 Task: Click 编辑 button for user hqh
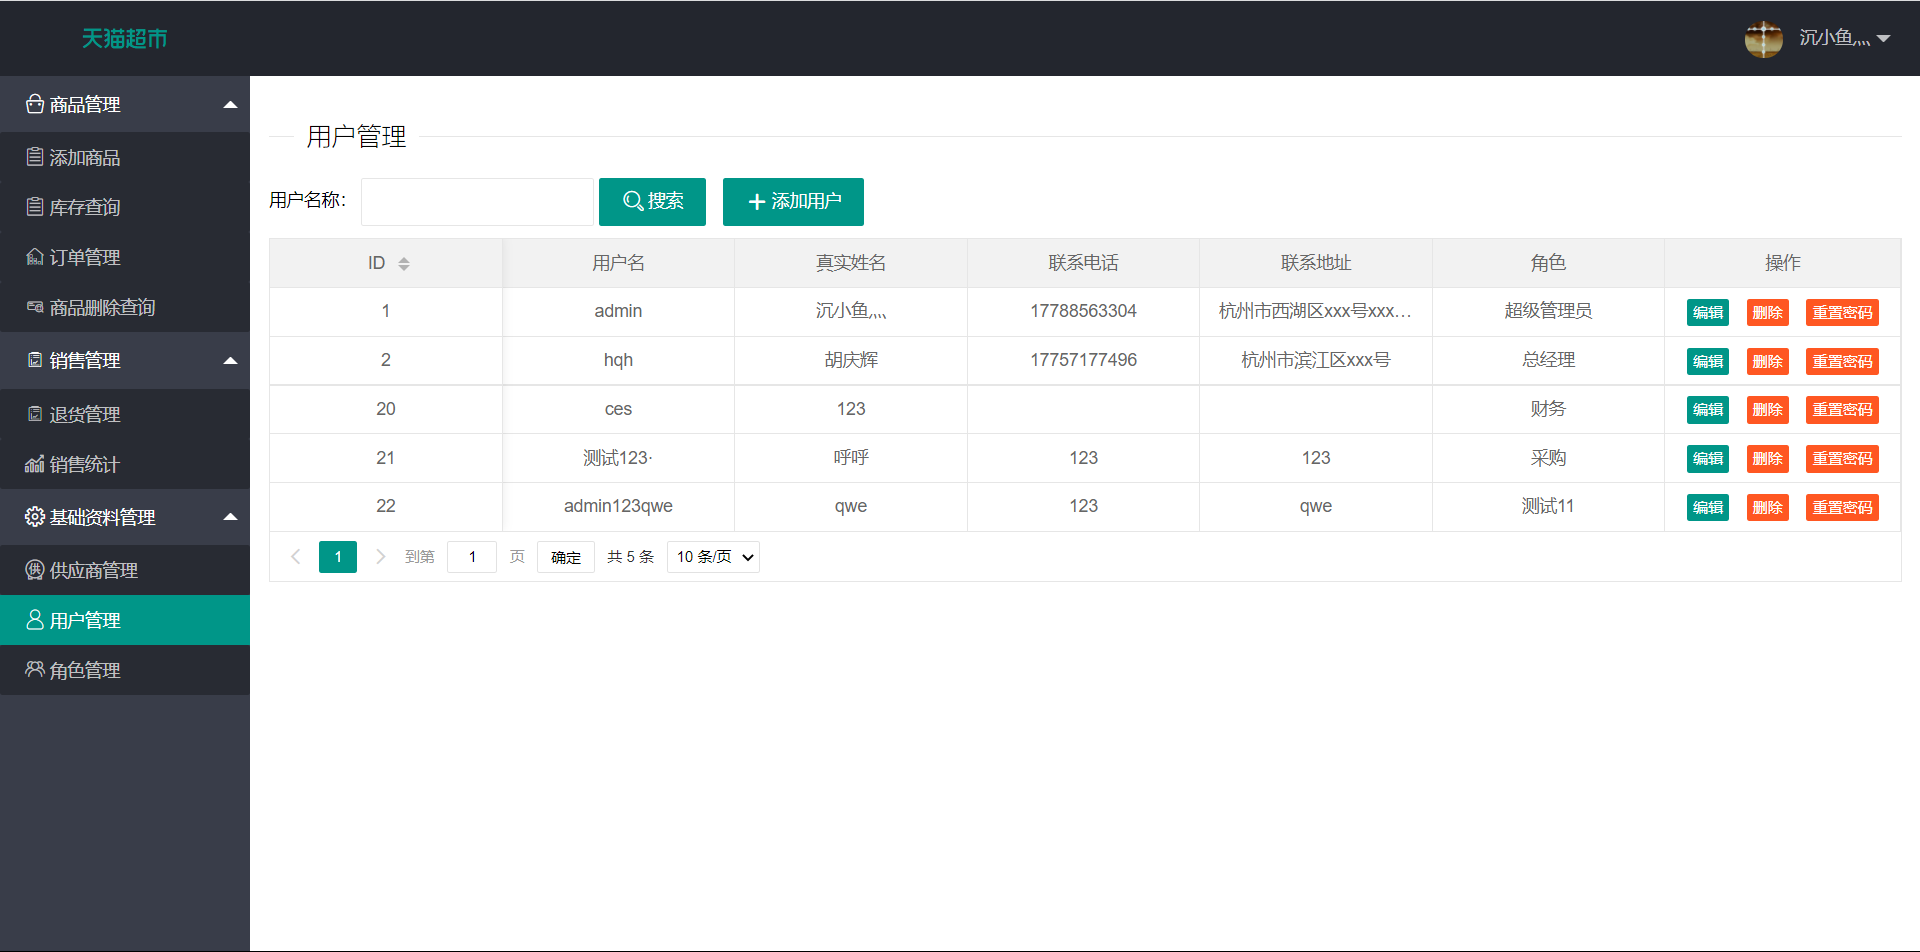click(1707, 361)
